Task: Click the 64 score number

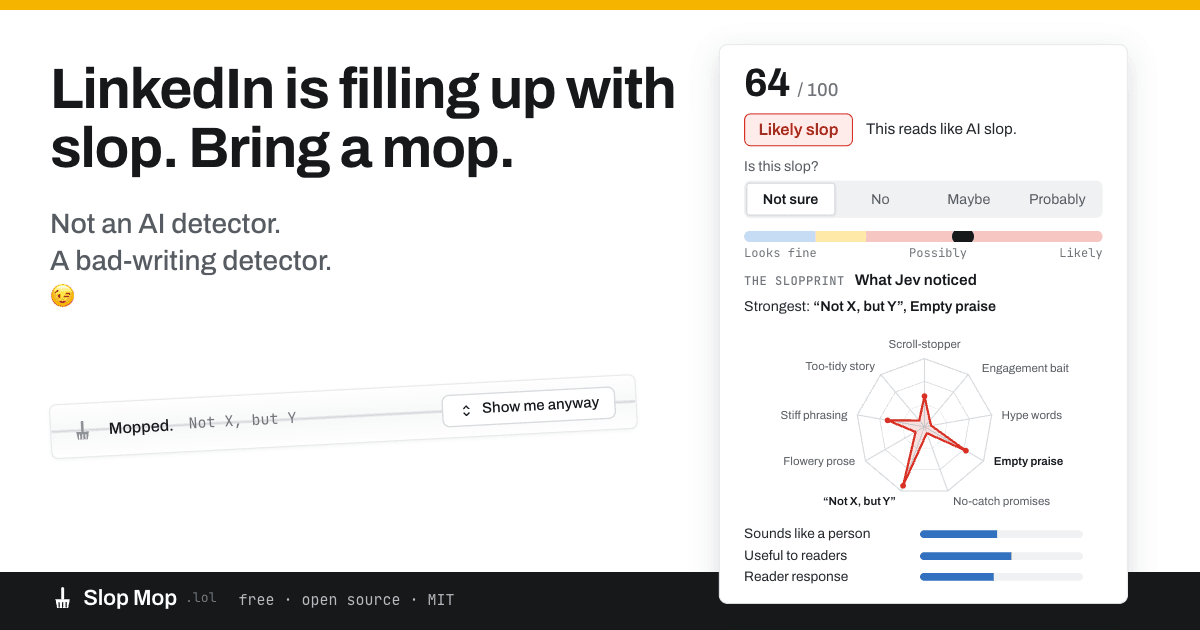Action: click(767, 84)
